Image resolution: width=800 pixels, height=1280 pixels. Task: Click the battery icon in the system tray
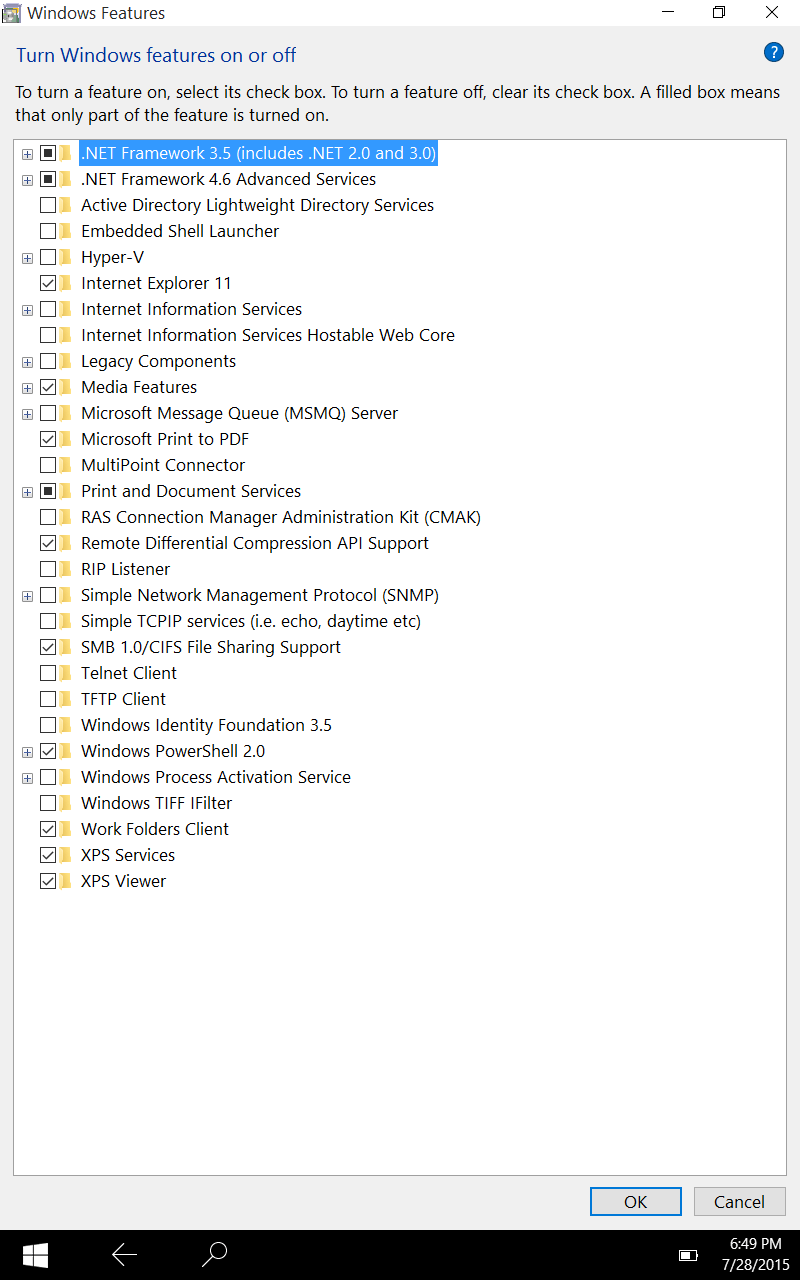coord(688,1254)
